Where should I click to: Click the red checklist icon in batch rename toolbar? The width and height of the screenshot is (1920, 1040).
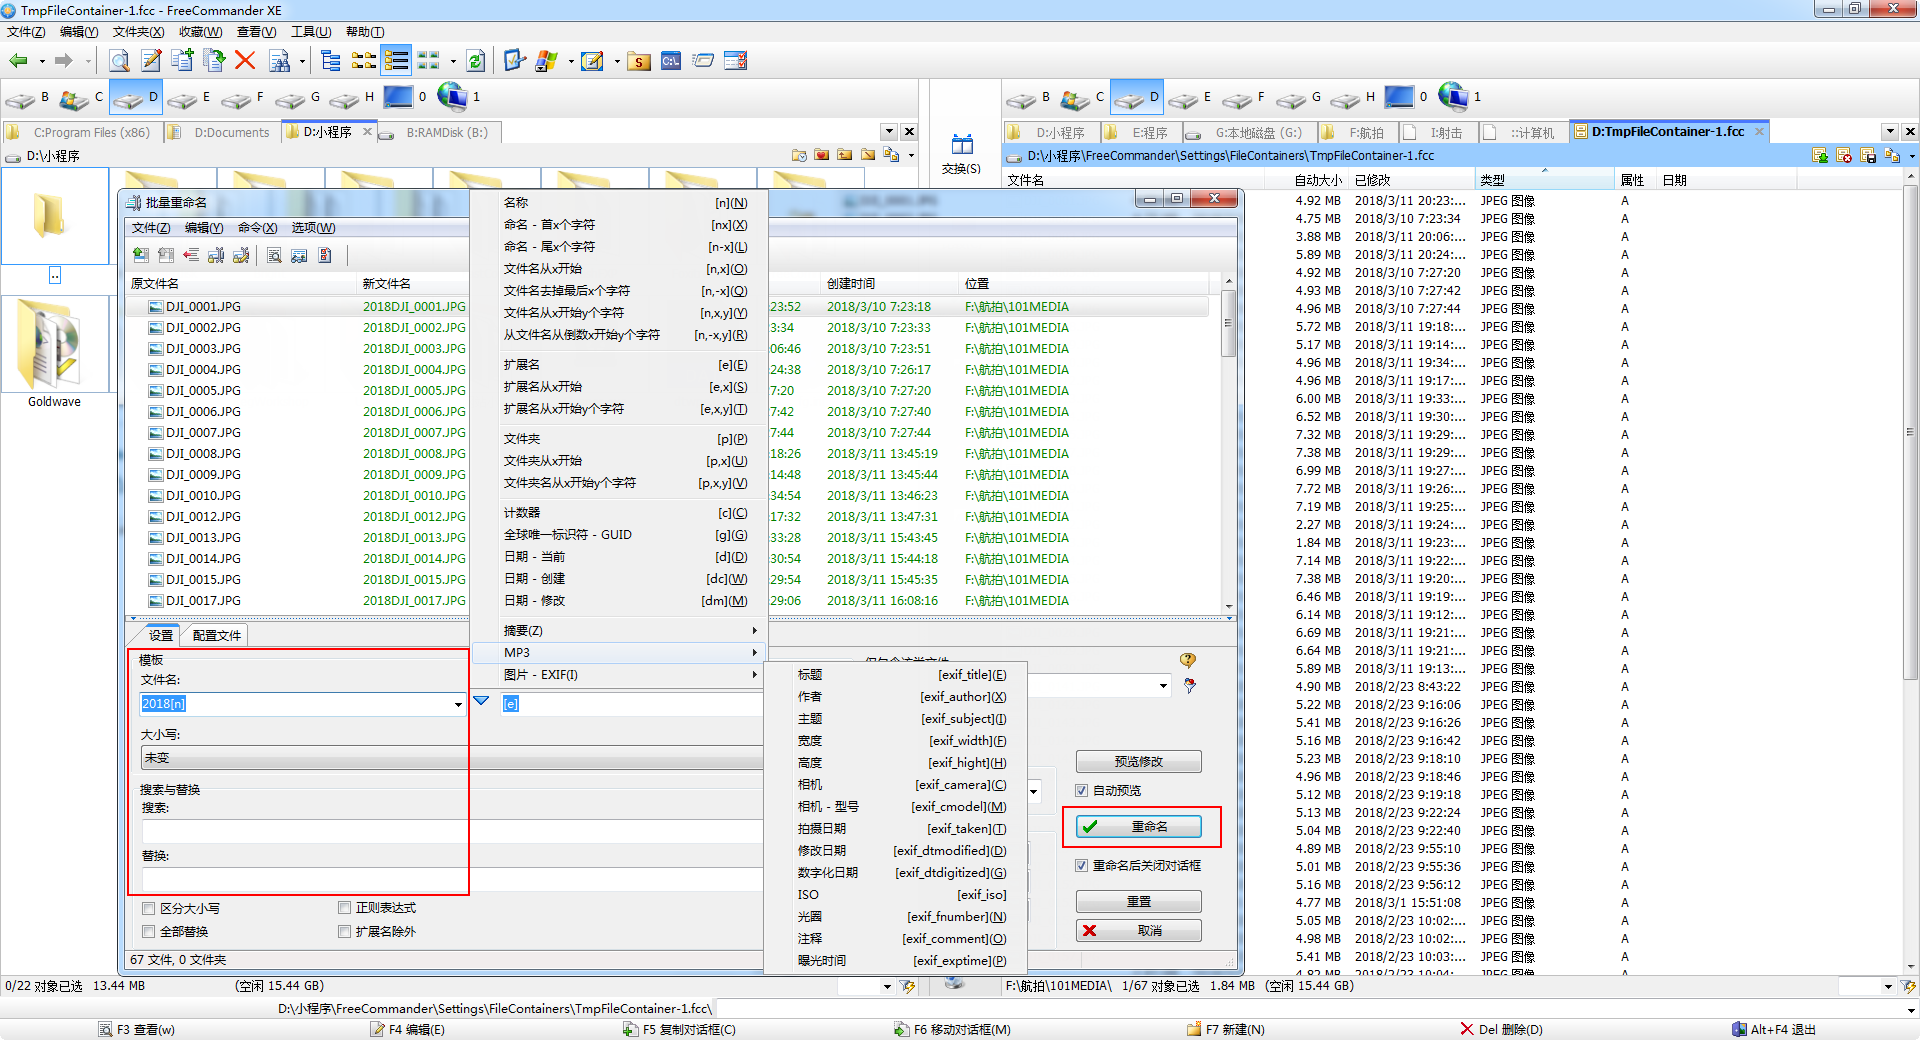click(325, 256)
